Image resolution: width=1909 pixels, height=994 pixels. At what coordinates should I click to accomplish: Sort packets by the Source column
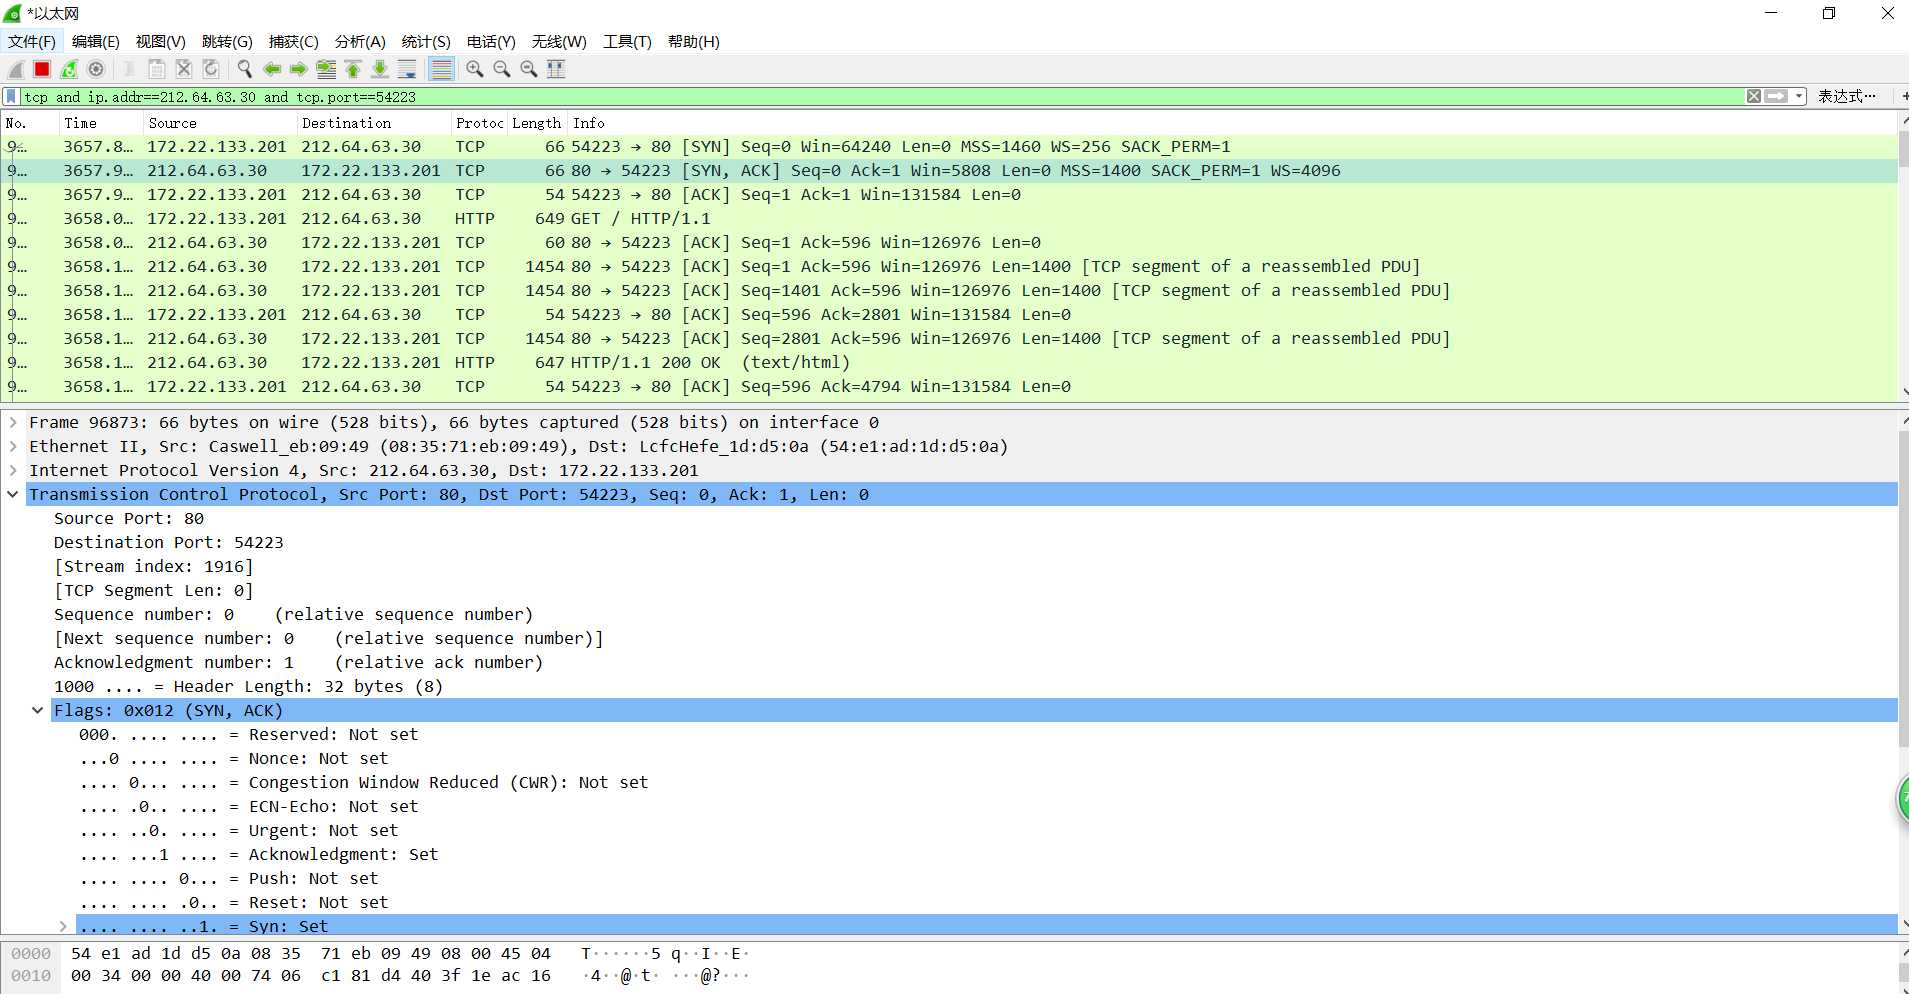[x=220, y=123]
